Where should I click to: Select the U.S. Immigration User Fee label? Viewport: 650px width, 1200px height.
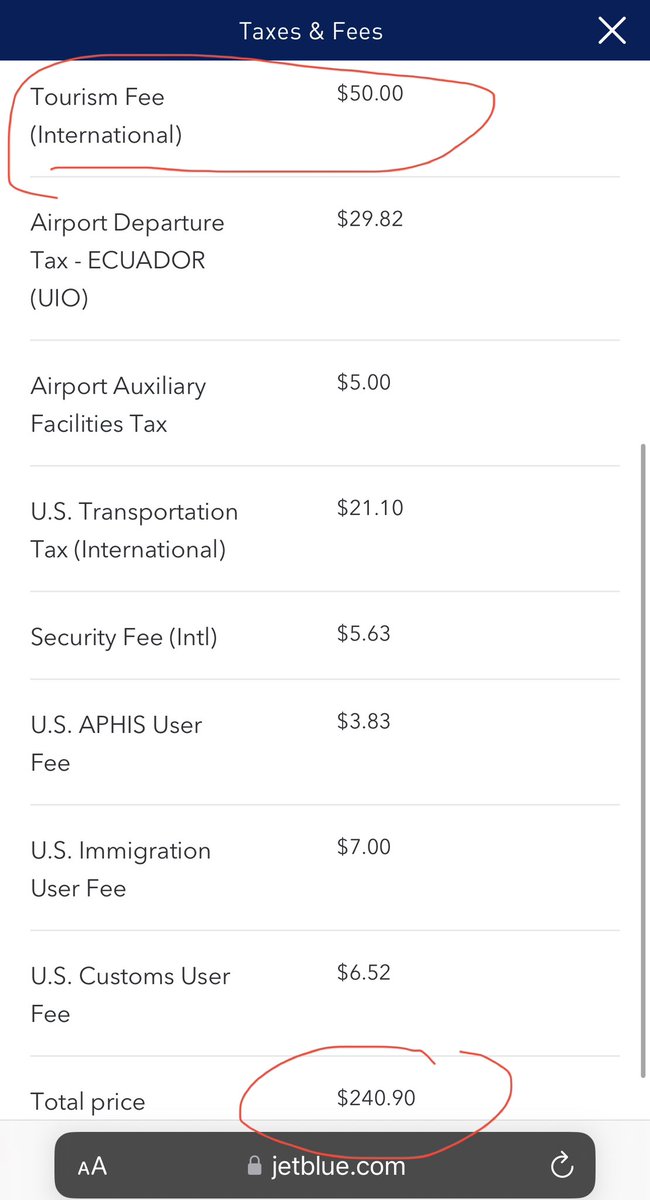tap(121, 869)
